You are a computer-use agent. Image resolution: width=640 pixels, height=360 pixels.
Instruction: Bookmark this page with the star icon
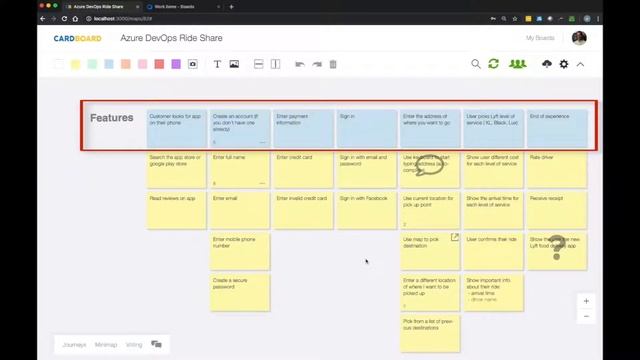(x=515, y=19)
